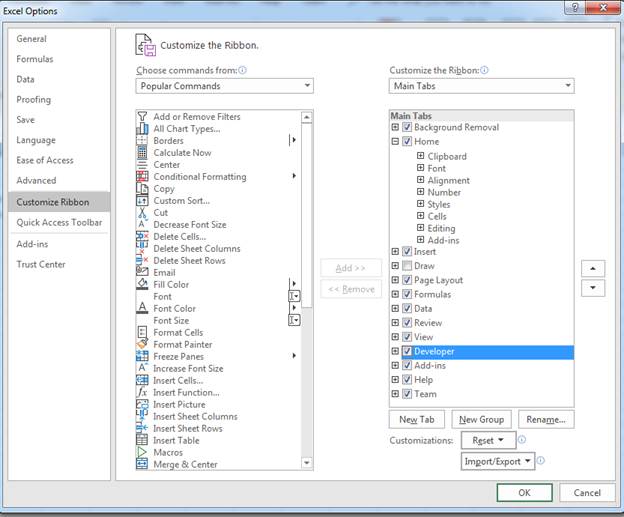Click the All Chart Types icon
Screen dimensions: 624x517
[x=142, y=129]
